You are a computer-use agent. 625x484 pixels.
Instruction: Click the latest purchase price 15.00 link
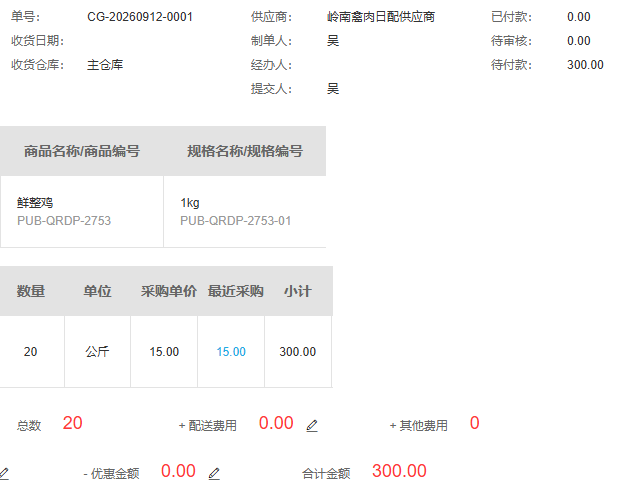pyautogui.click(x=231, y=352)
